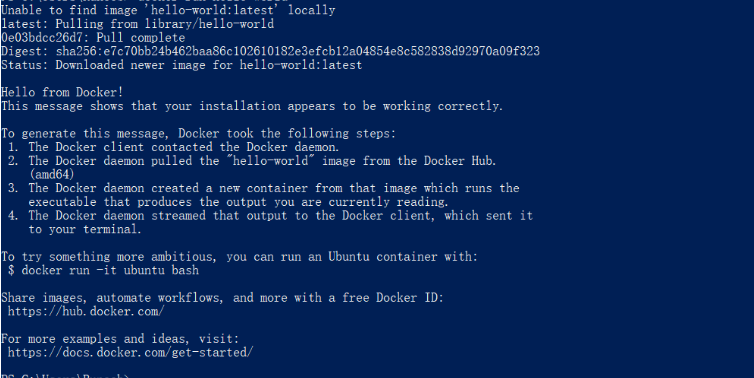Click the 'latest: Pulling from library/hello-world' line

(x=138, y=24)
